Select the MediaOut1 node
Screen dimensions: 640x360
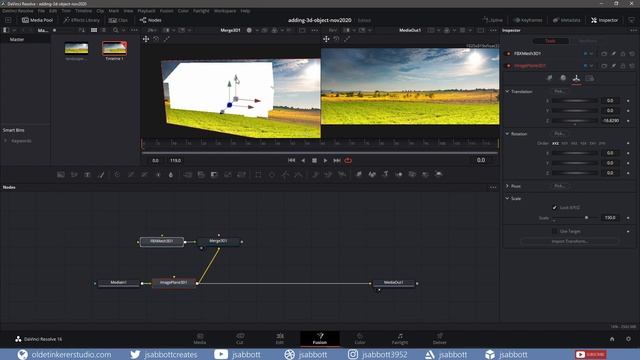coord(394,283)
